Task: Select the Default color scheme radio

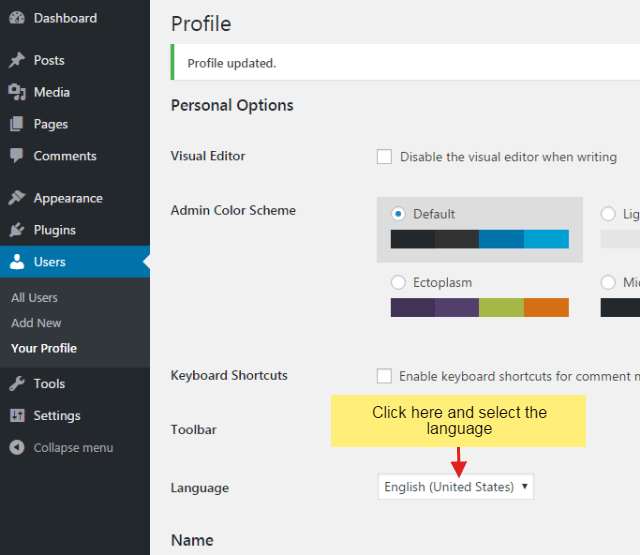Action: click(398, 214)
